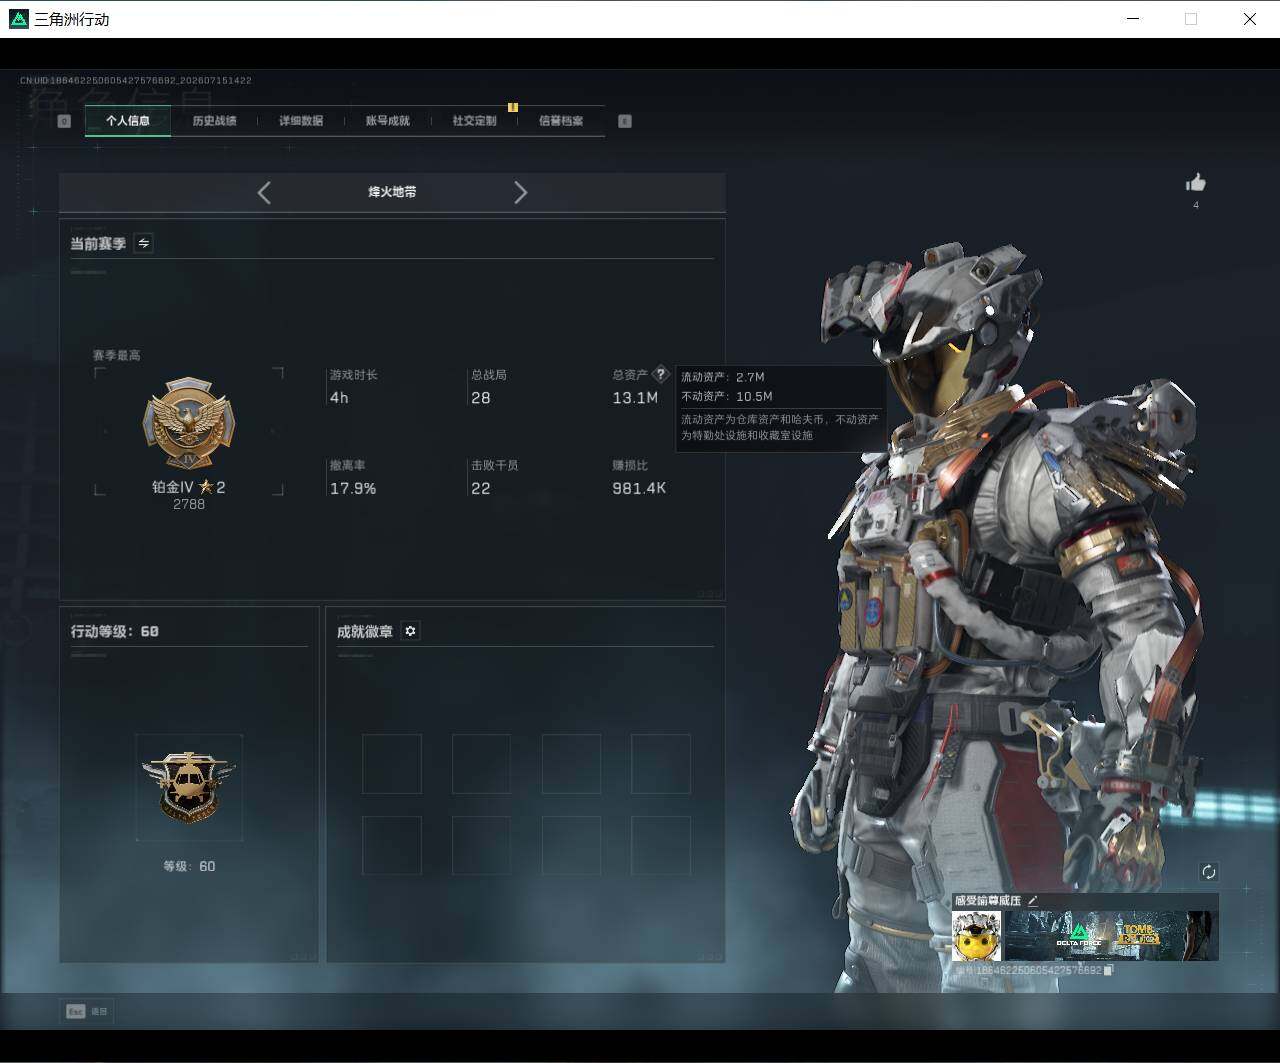Close the 三角洲行动 window
Image resolution: width=1280 pixels, height=1063 pixels.
(1249, 19)
